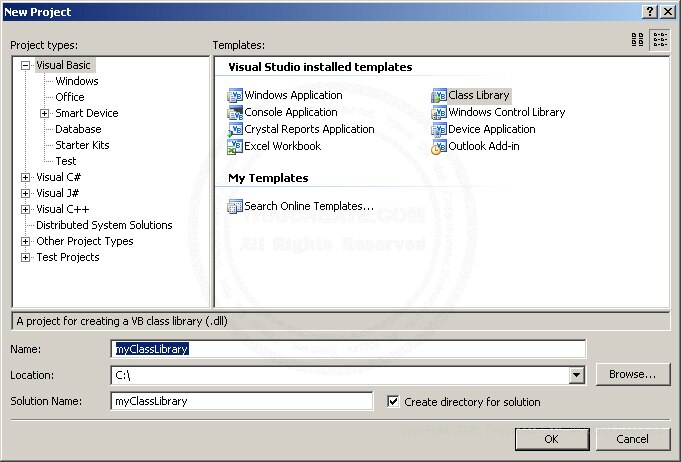Expand the Smart Device node
The image size is (681, 462).
(44, 113)
